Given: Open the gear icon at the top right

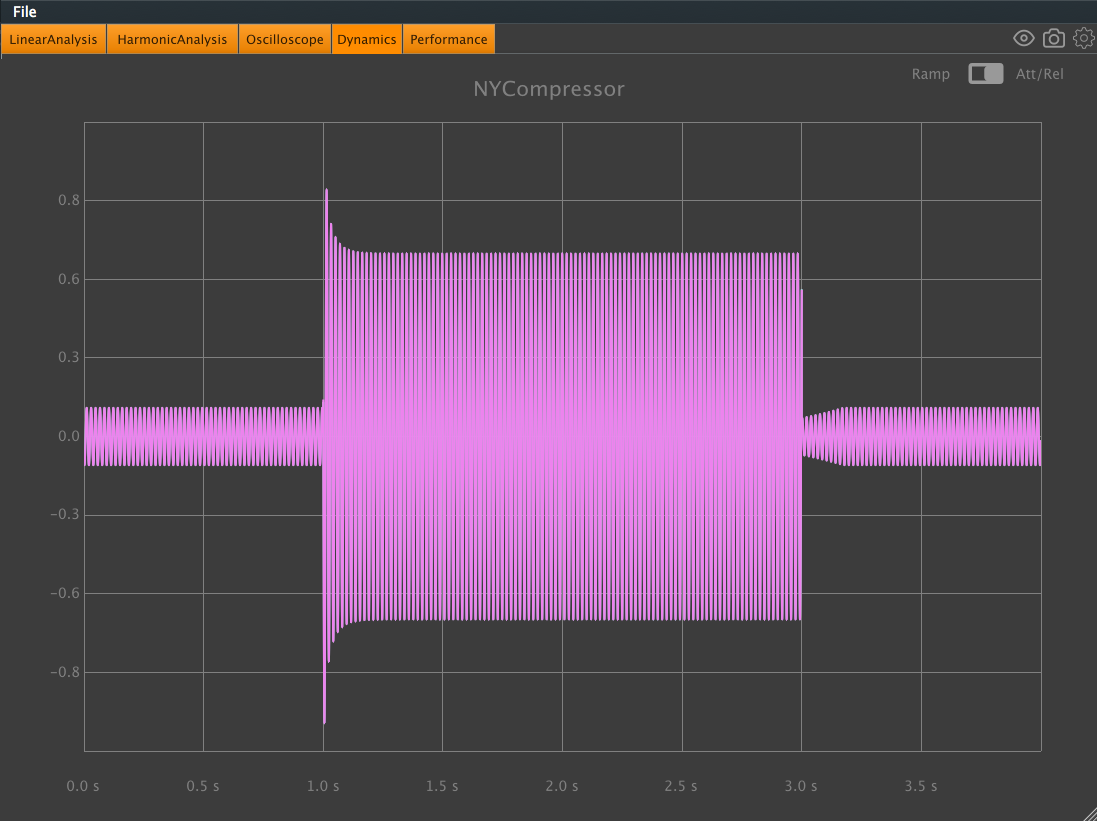Looking at the screenshot, I should [1083, 37].
